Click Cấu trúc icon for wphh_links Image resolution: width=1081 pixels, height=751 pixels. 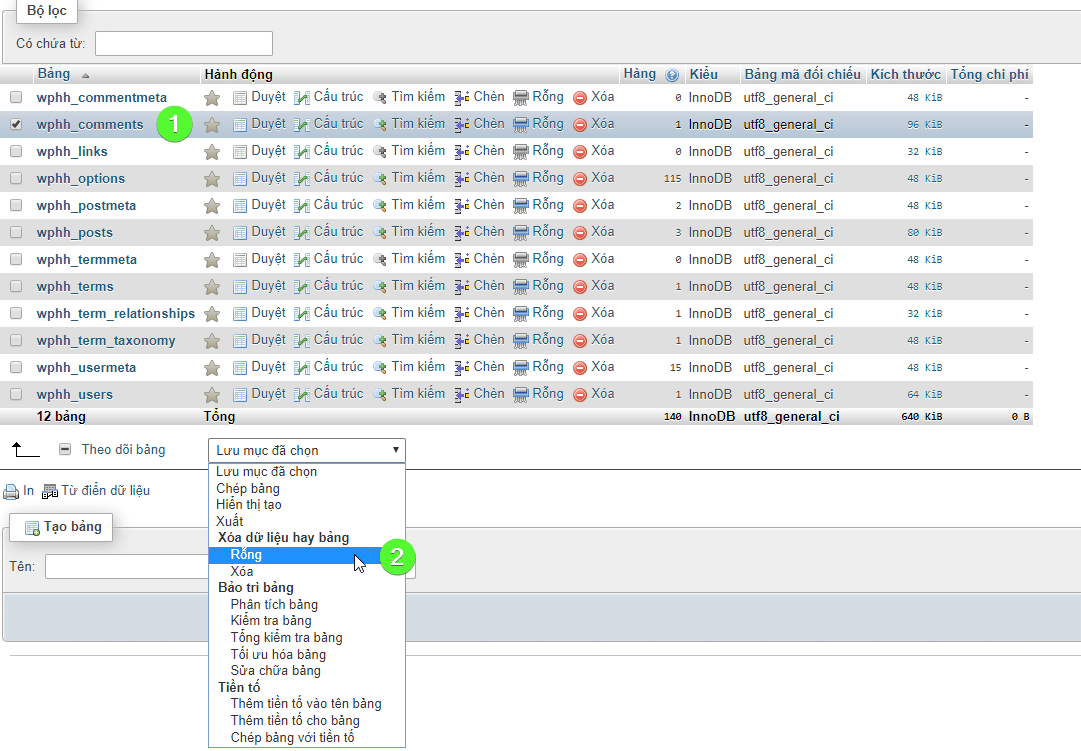tap(302, 152)
